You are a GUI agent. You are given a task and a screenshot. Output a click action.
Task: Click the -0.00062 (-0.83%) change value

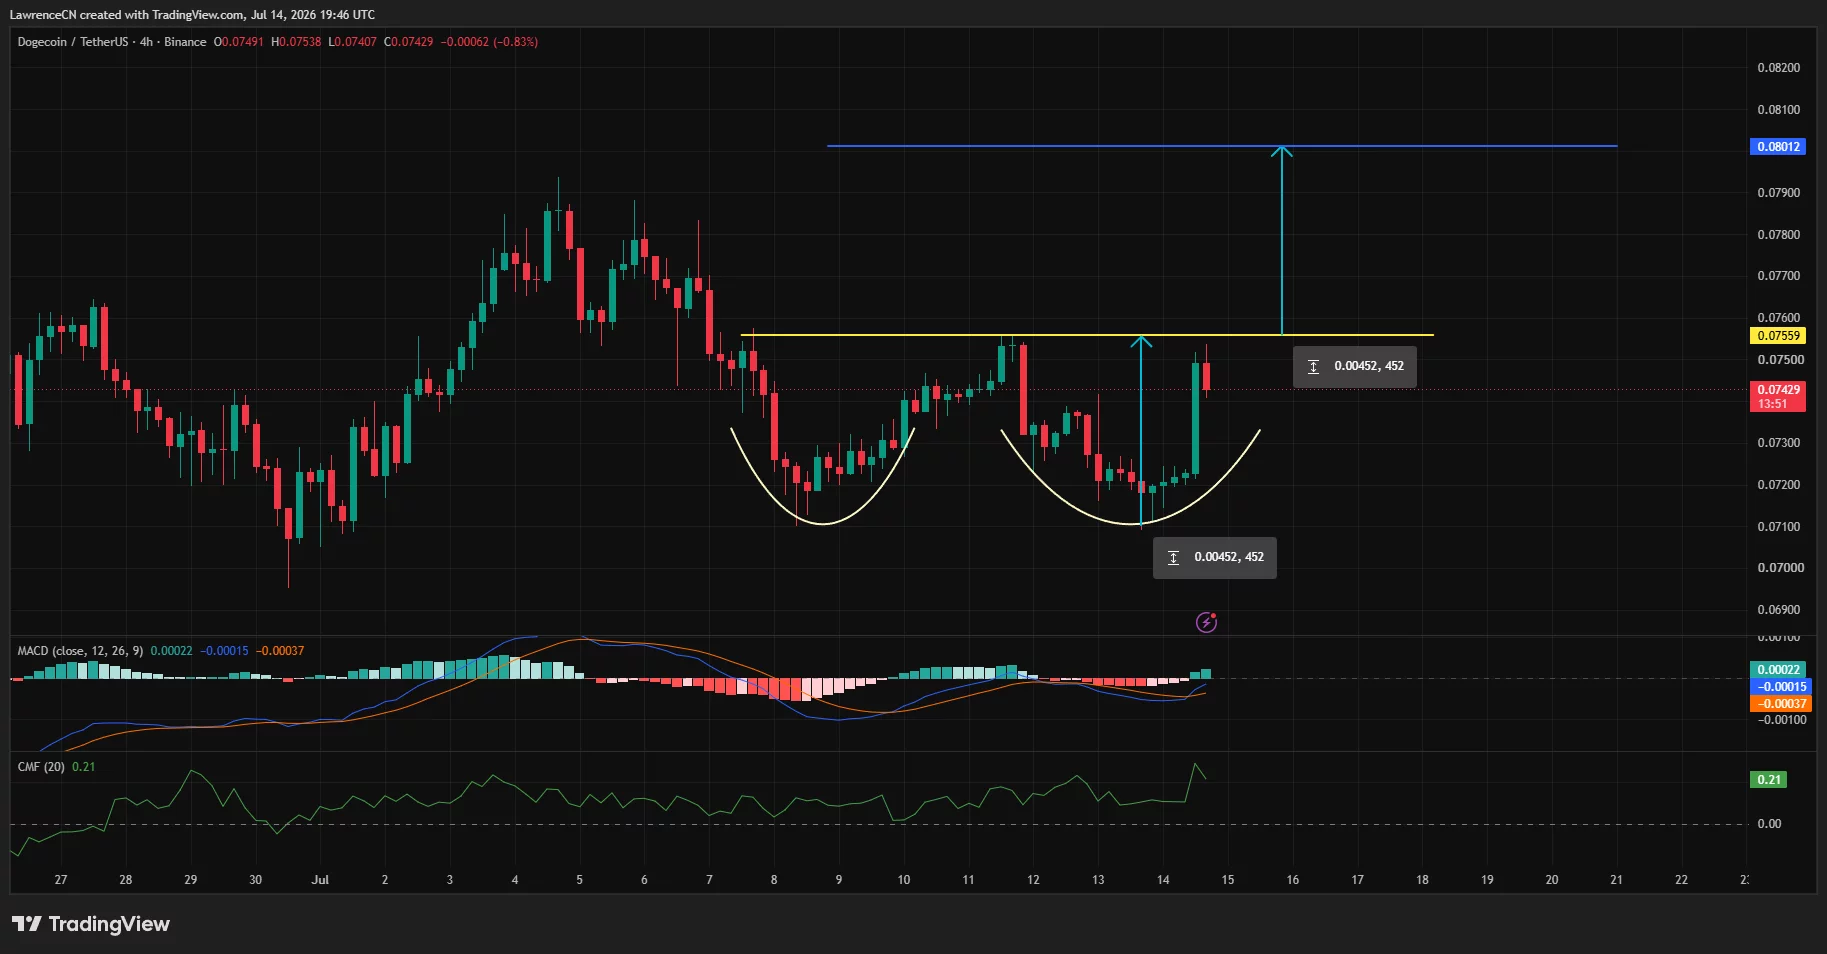(490, 42)
